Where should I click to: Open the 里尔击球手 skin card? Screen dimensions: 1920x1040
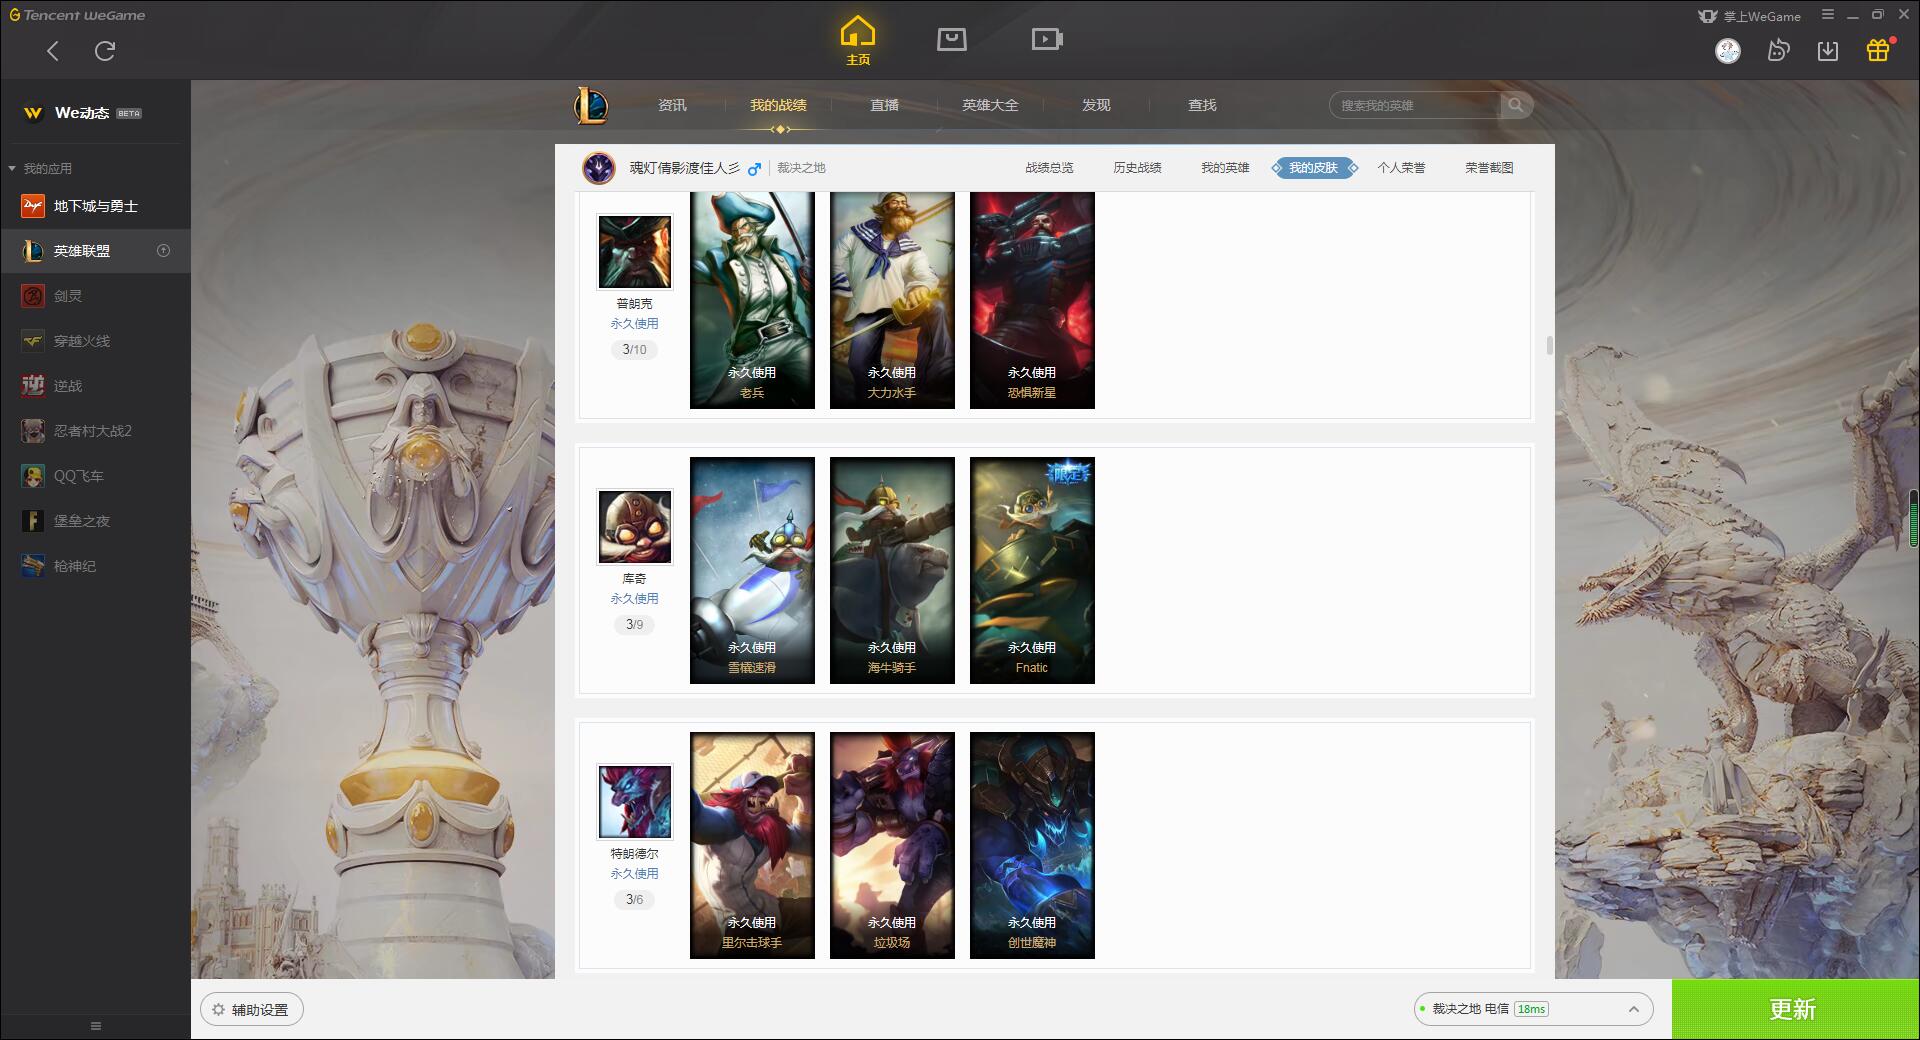point(752,845)
